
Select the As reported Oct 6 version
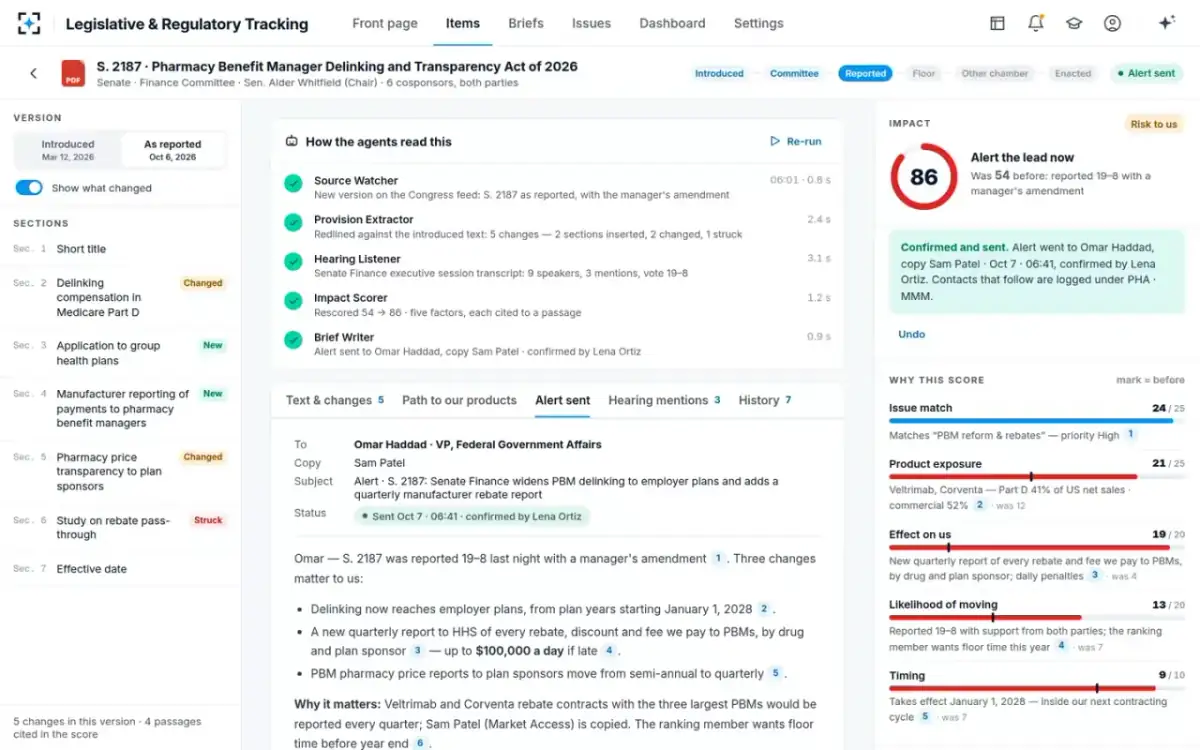click(173, 150)
